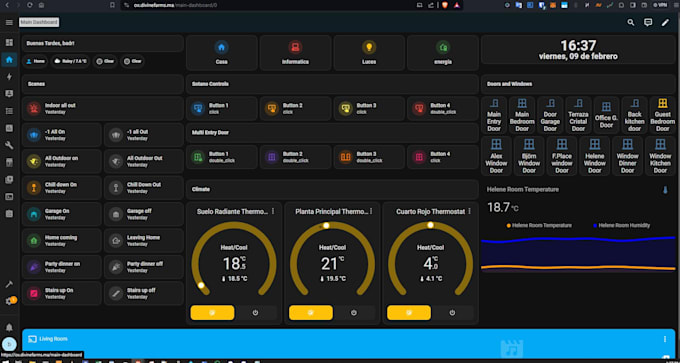Click the edit dashboard pencil icon
This screenshot has width=680, height=363.
click(665, 23)
